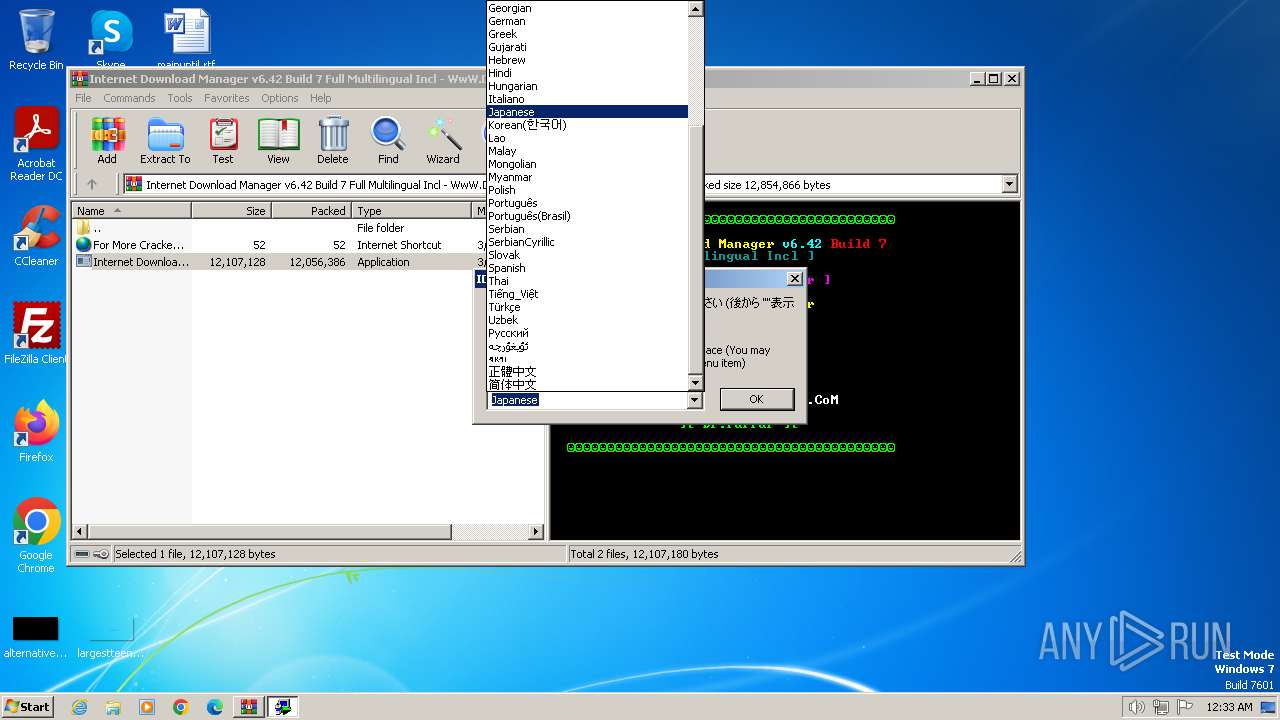Open the Favorites menu
This screenshot has width=1280, height=720.
pos(227,98)
